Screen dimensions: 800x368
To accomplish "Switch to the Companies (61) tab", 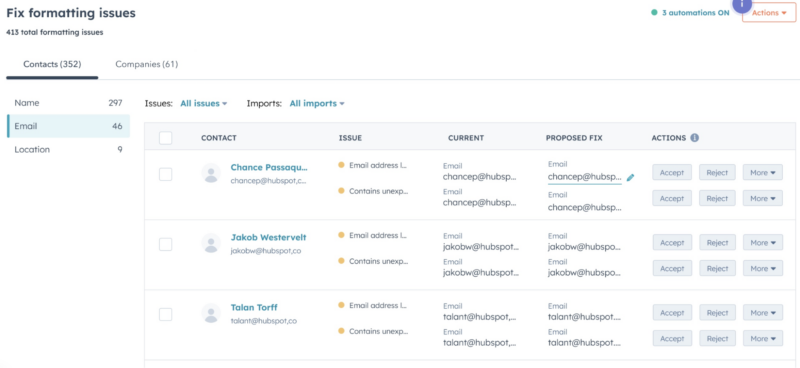I will click(x=146, y=64).
